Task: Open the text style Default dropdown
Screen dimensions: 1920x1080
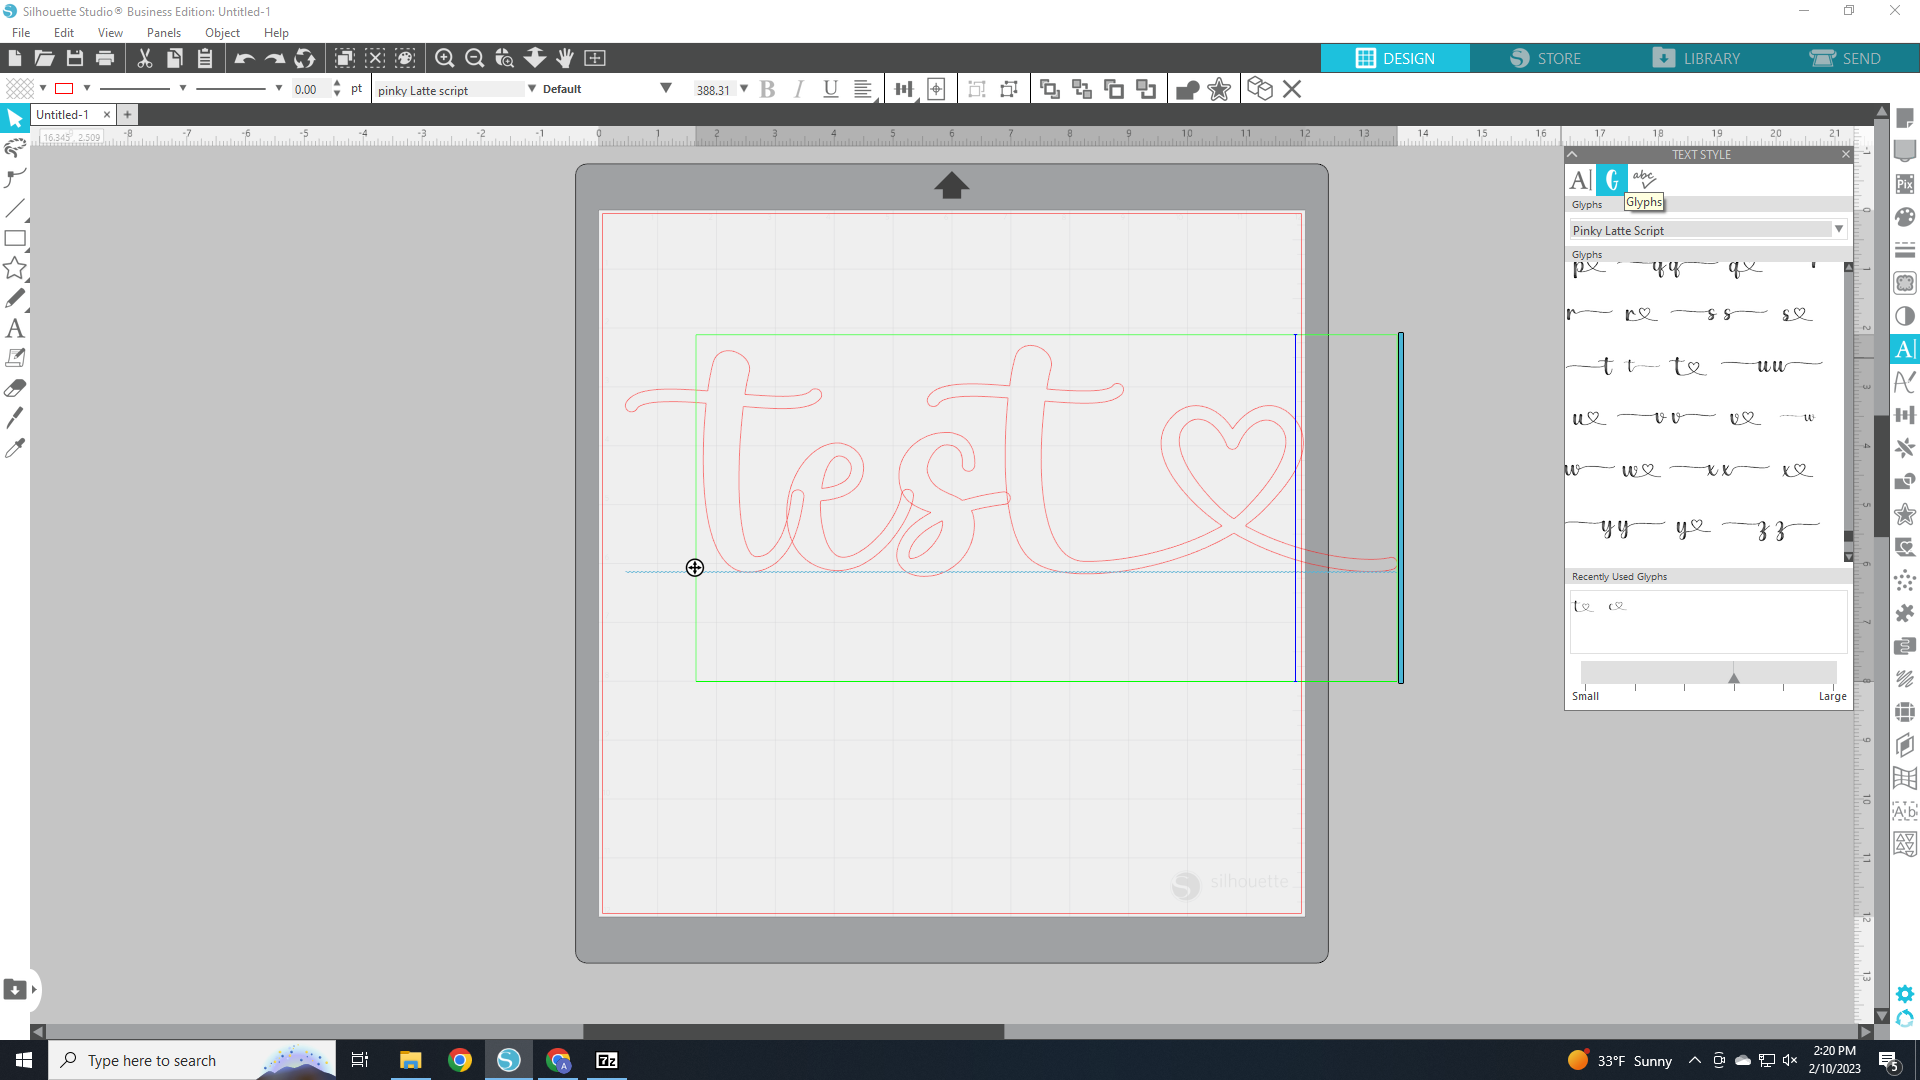Action: click(x=666, y=88)
